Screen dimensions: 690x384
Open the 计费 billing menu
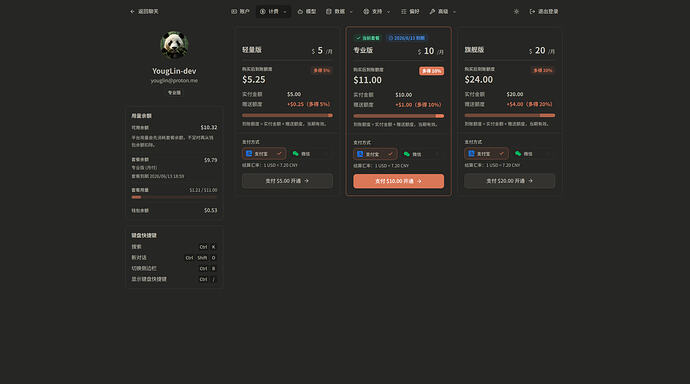[273, 11]
